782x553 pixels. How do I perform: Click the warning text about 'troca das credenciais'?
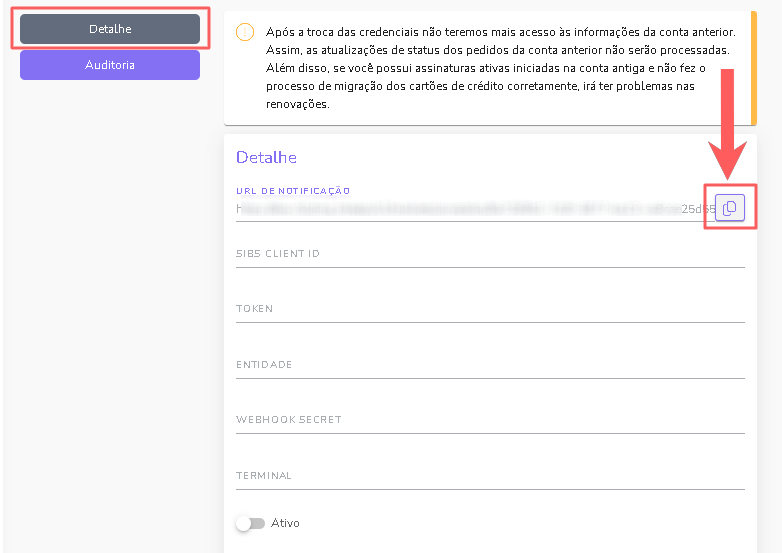pyautogui.click(x=501, y=68)
